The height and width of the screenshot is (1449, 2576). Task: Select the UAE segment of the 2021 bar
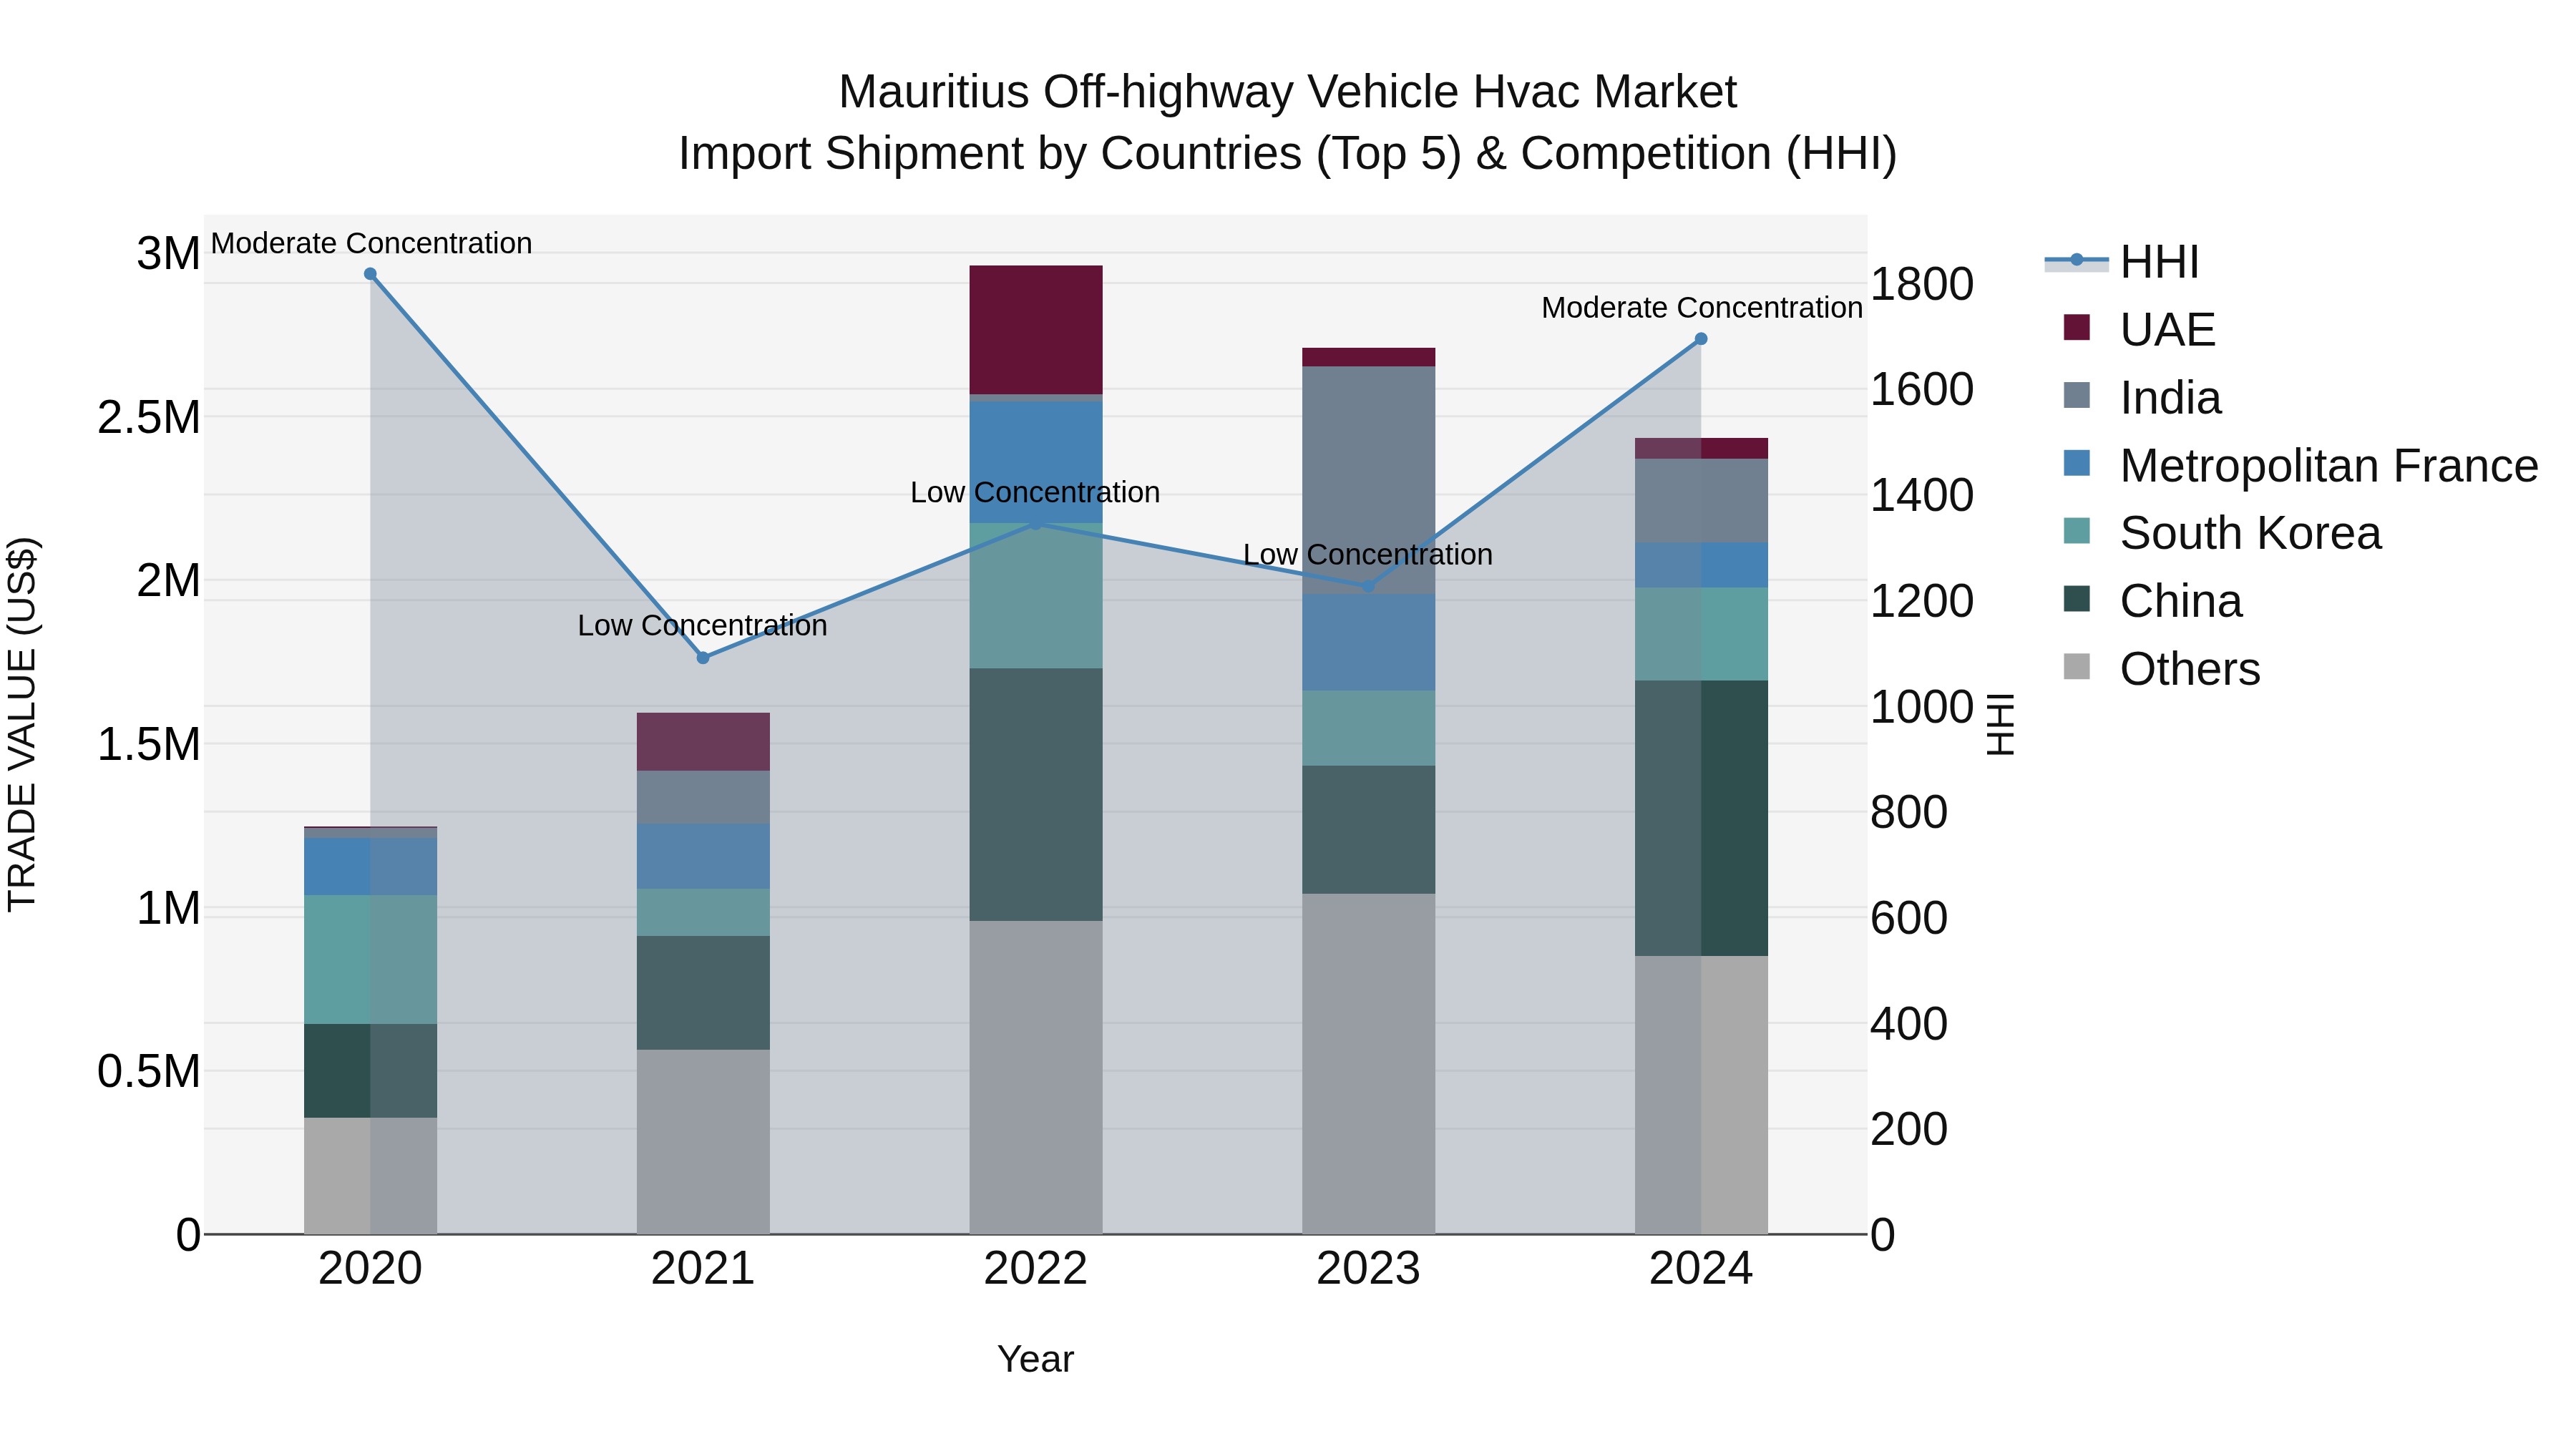(703, 742)
